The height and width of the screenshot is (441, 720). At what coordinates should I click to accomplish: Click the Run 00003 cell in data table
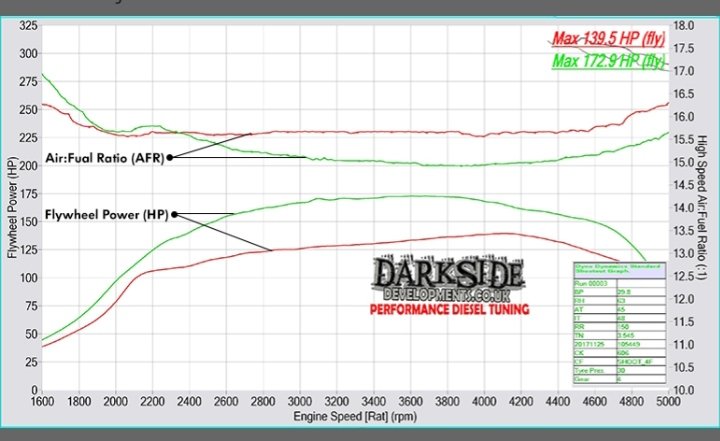coord(590,285)
